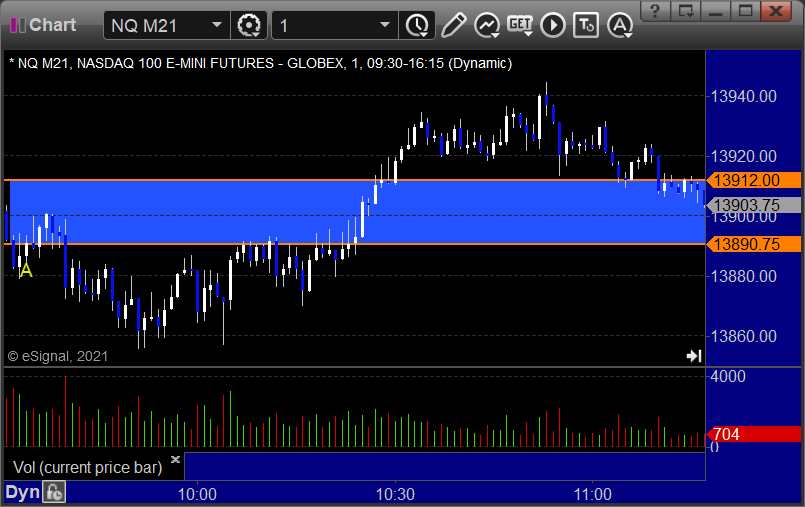805x507 pixels.
Task: Click the window detach icon in title bar
Action: point(685,10)
